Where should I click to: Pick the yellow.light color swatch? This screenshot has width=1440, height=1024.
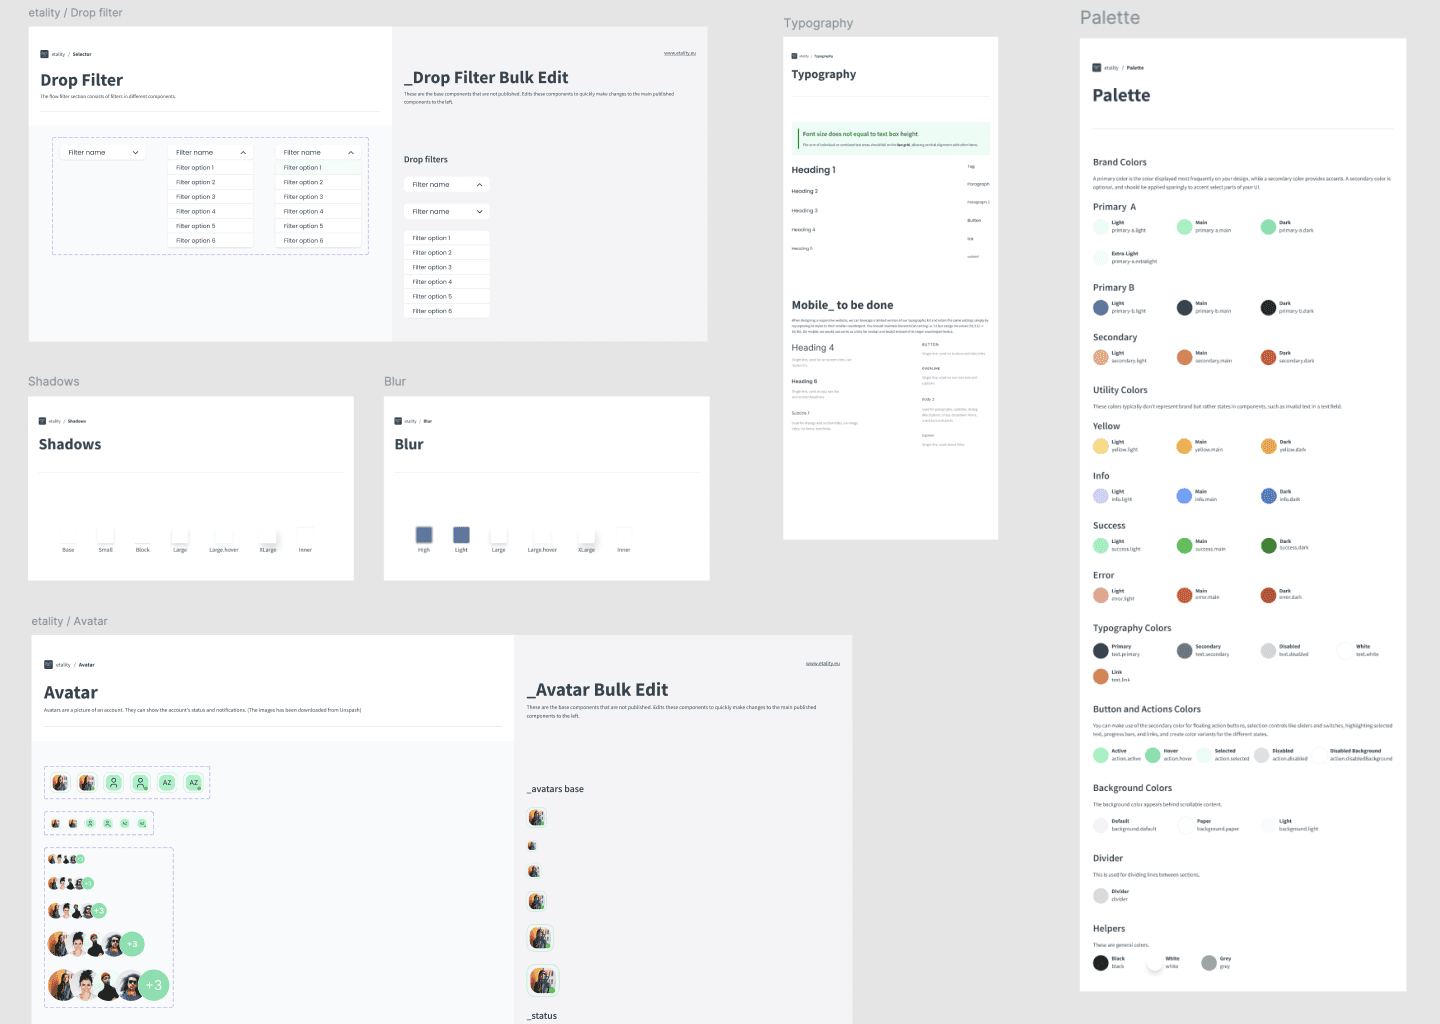click(x=1101, y=446)
